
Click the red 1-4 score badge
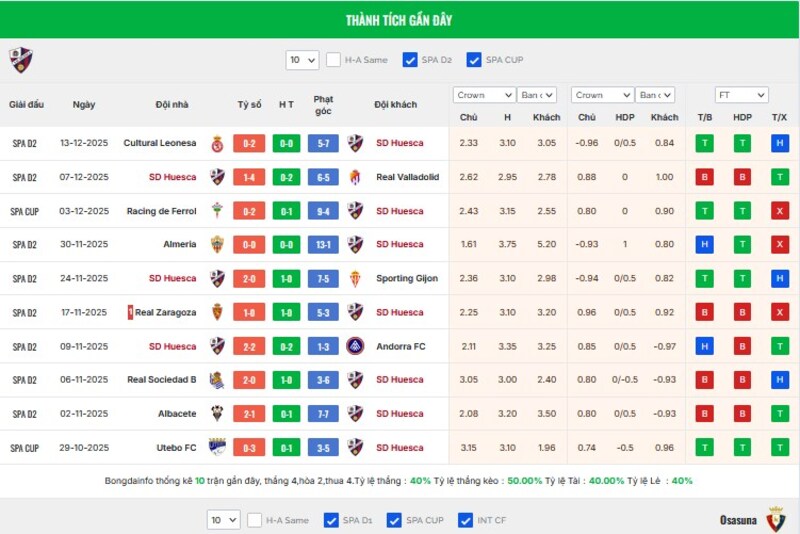point(249,177)
